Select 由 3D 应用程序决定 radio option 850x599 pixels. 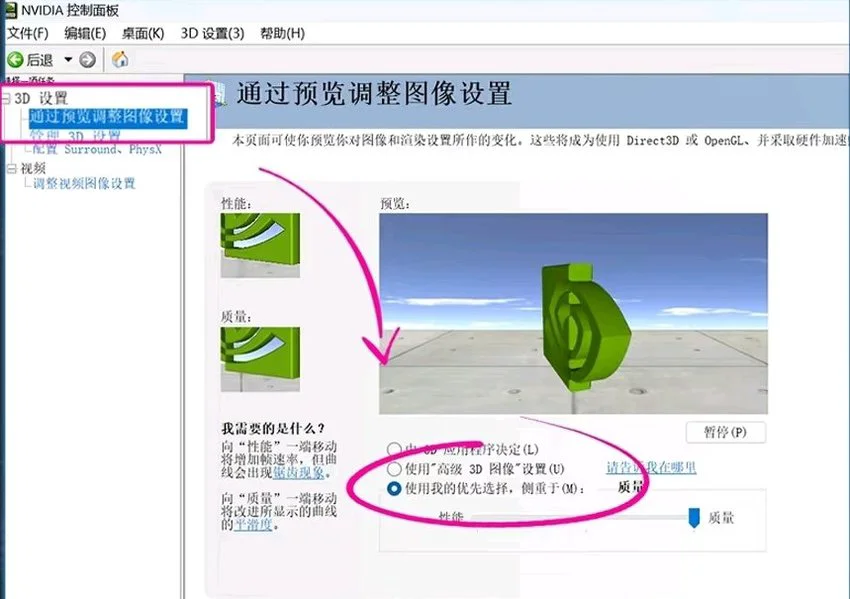[394, 449]
